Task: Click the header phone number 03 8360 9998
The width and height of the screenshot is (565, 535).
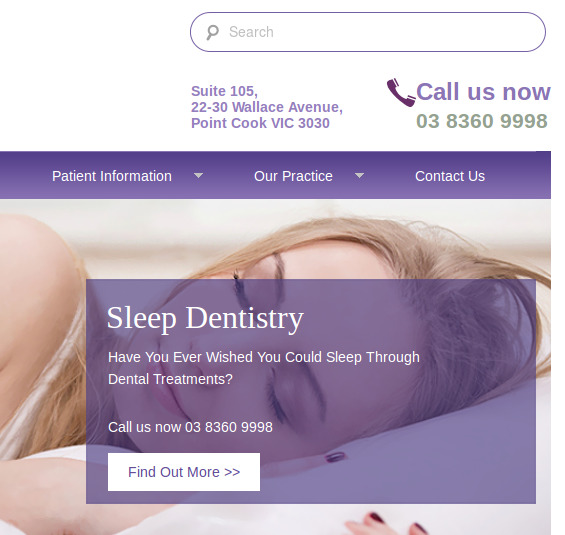Action: tap(482, 121)
